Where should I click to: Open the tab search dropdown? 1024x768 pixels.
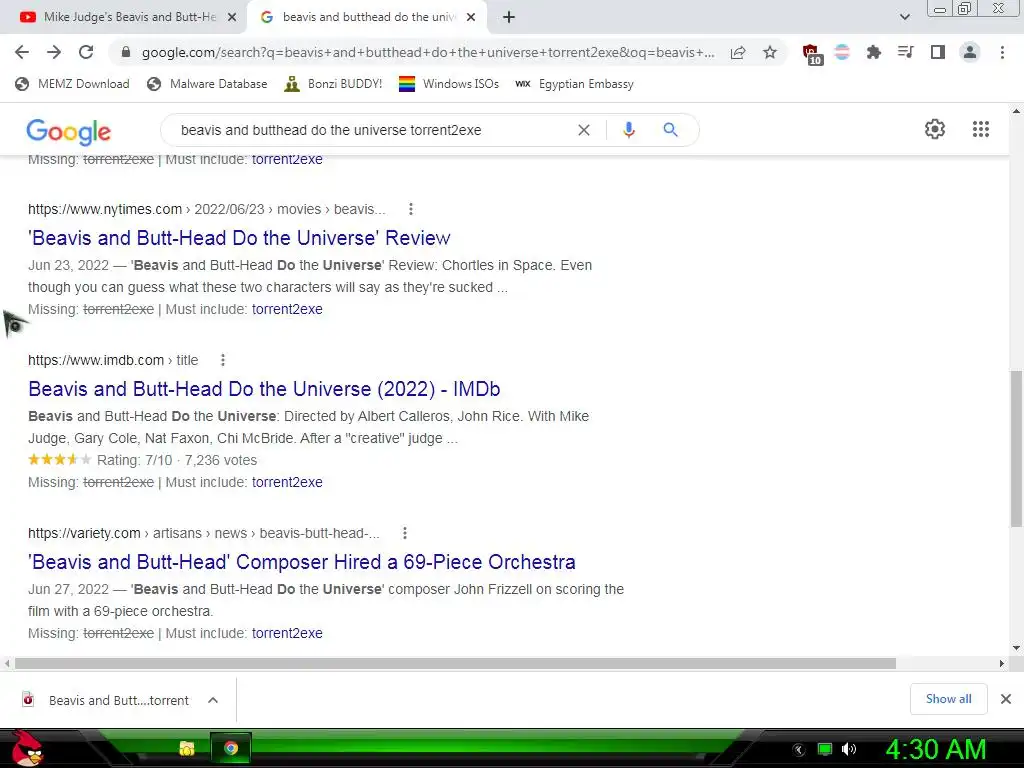[904, 17]
